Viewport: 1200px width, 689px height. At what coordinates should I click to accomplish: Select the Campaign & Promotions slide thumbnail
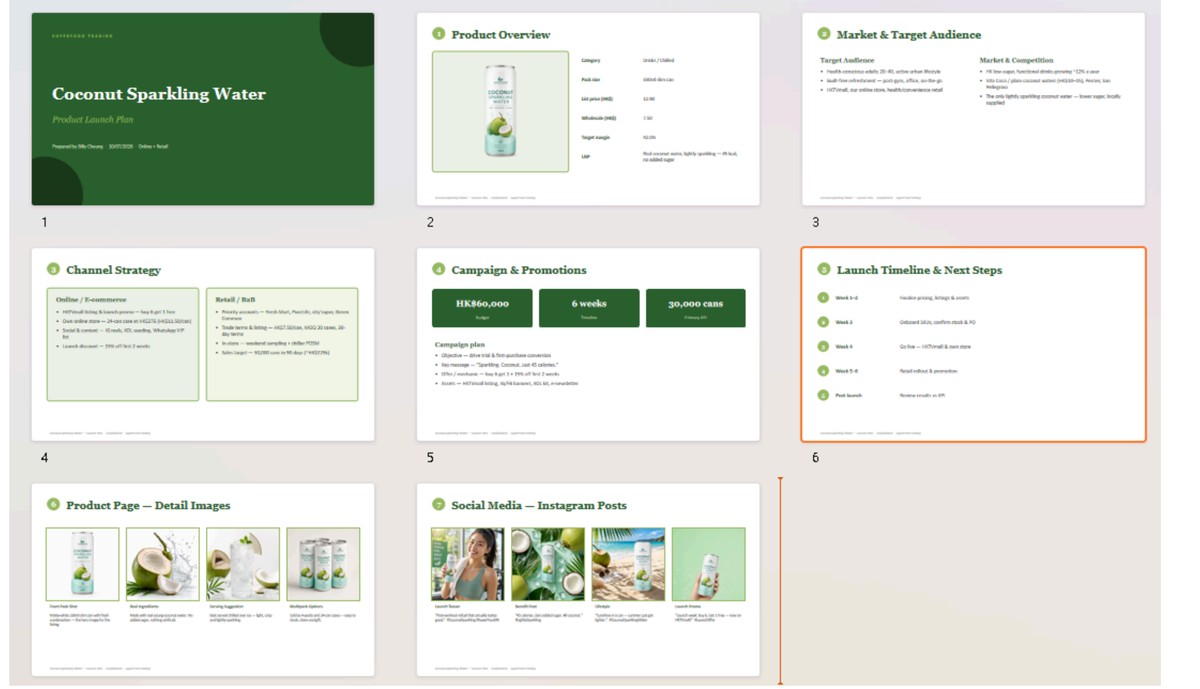(x=588, y=345)
